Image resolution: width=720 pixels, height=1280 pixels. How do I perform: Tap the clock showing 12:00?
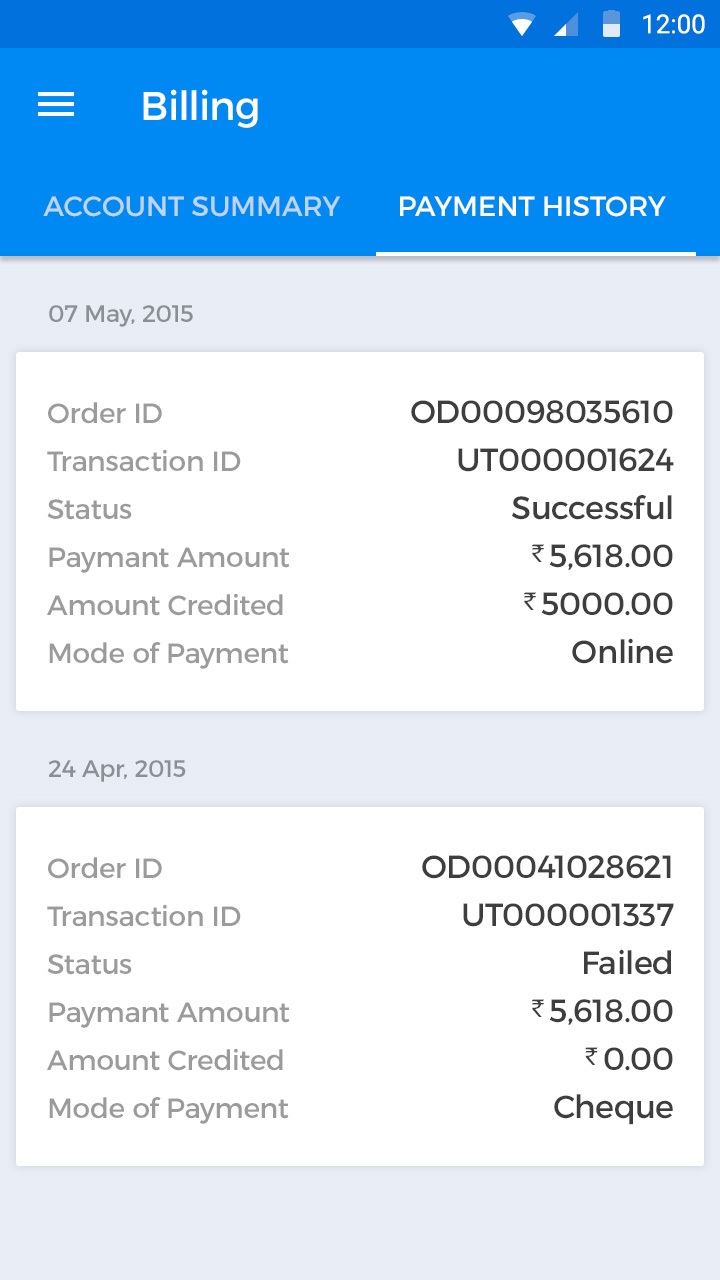(673, 24)
